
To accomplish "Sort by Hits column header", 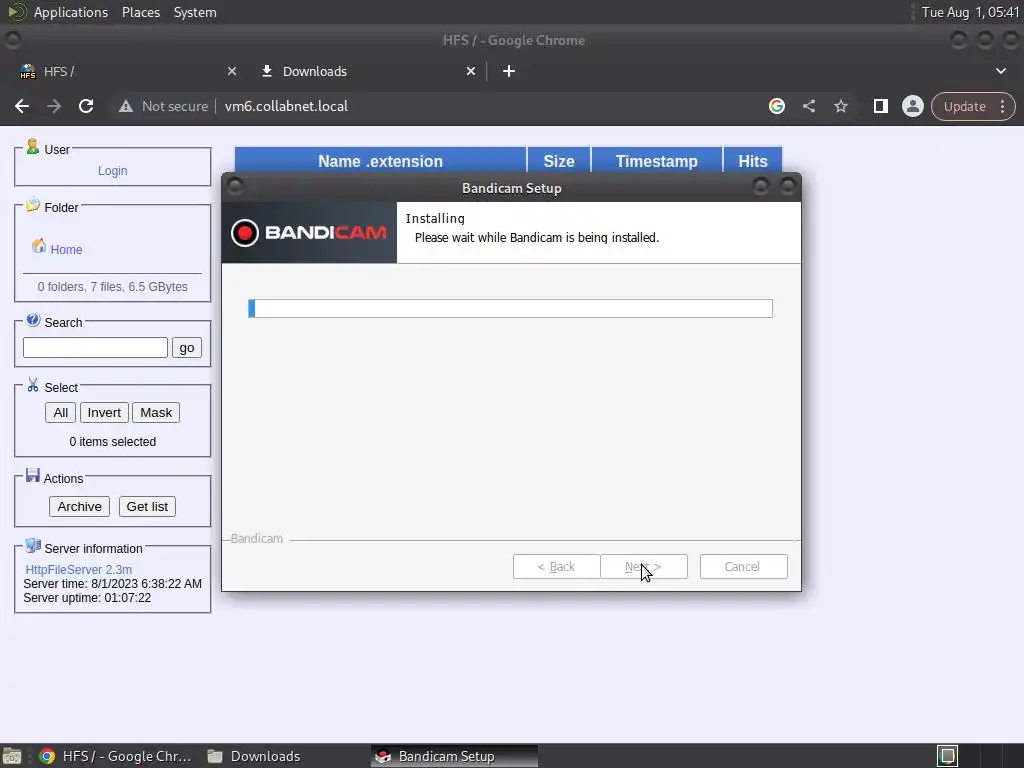I will click(x=752, y=161).
